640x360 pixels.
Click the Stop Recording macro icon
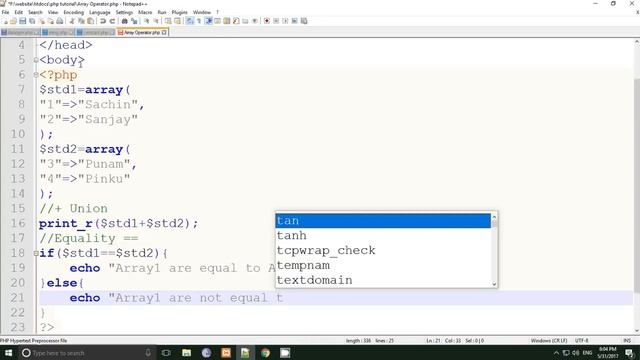[x=276, y=21]
